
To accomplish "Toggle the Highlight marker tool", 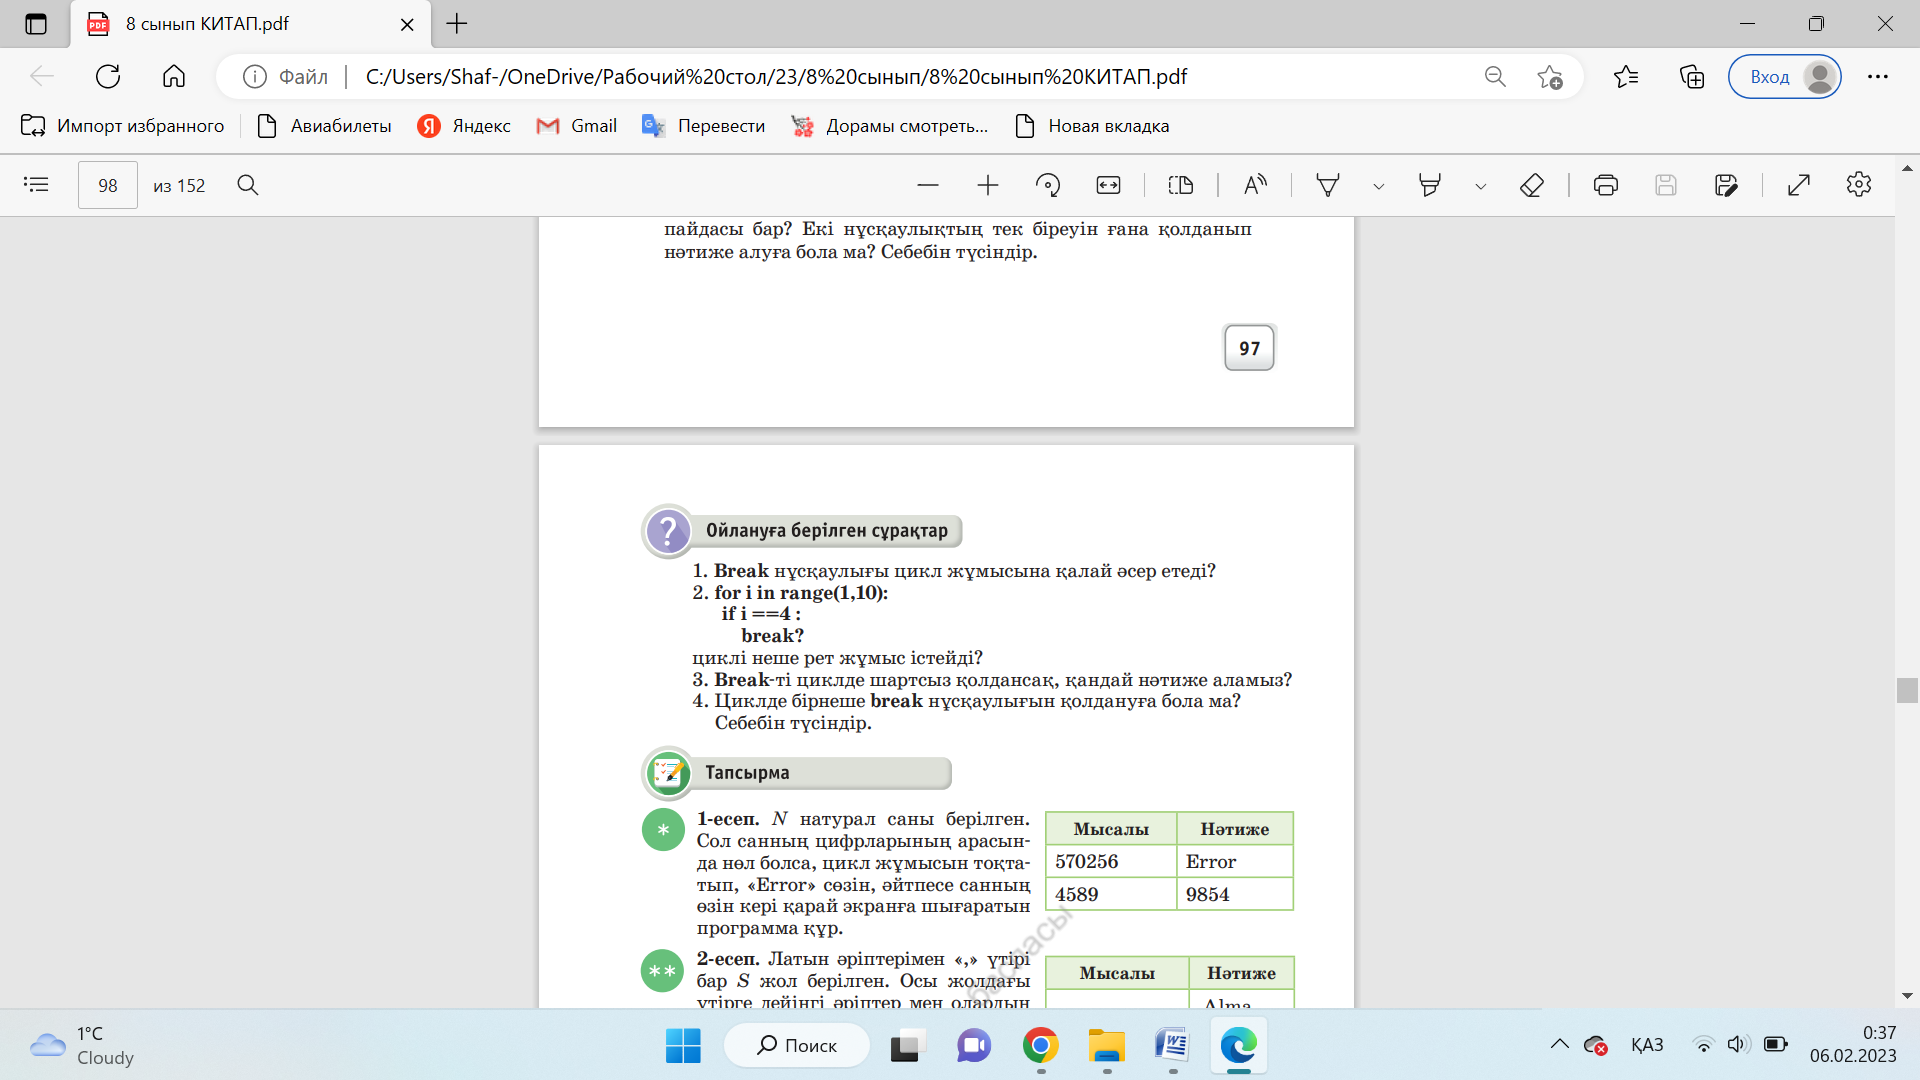I will click(1430, 185).
